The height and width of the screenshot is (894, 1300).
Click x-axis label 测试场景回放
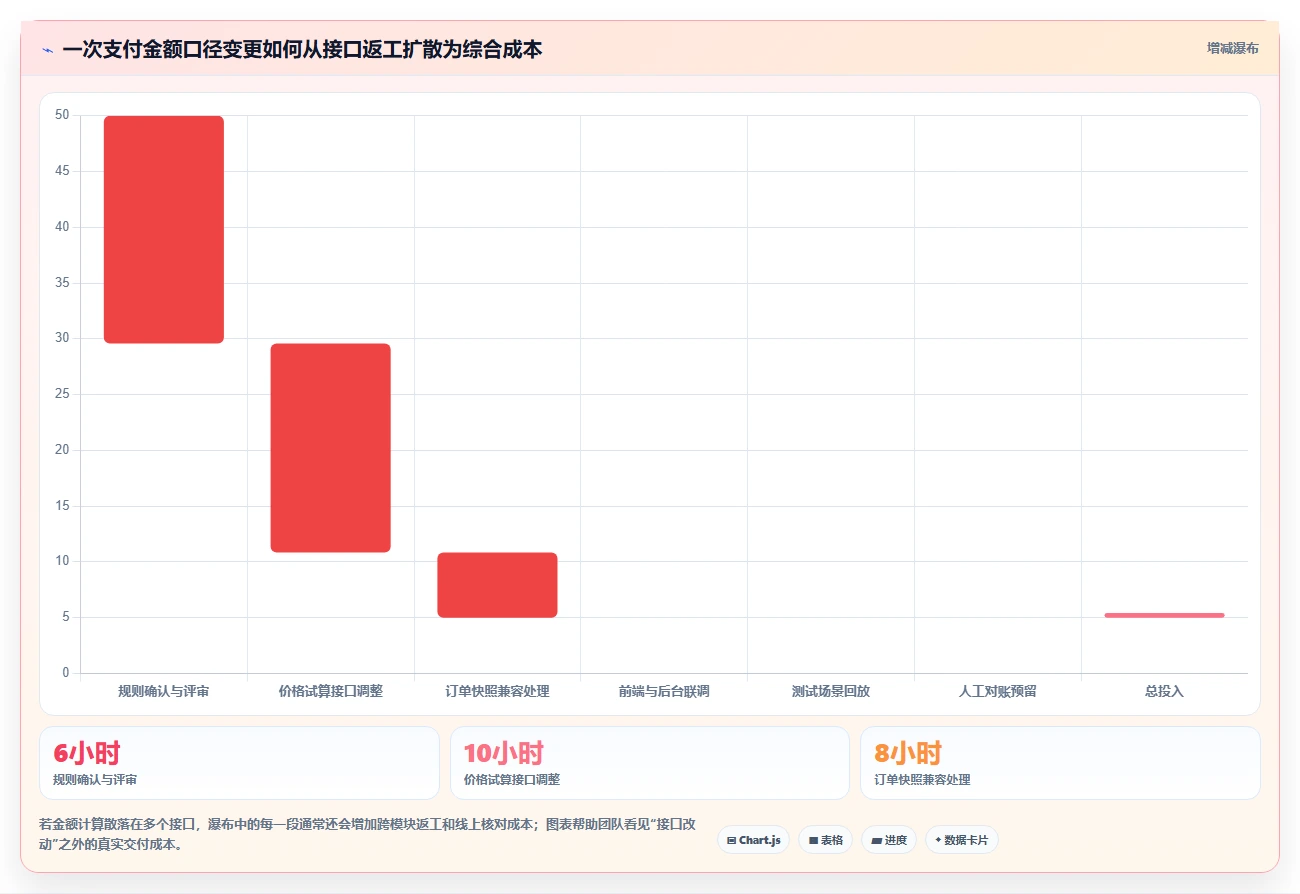(x=831, y=691)
